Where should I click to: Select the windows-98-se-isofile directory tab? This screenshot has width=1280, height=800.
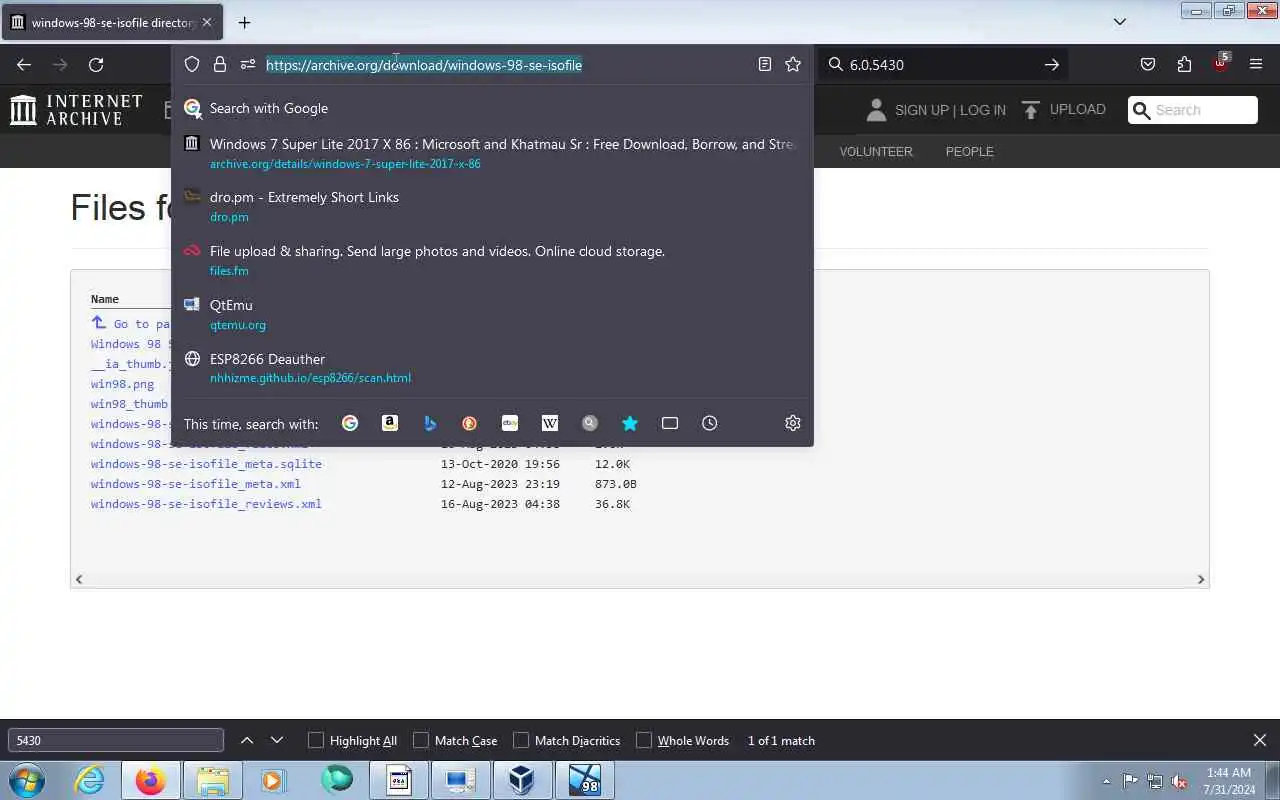pos(112,22)
